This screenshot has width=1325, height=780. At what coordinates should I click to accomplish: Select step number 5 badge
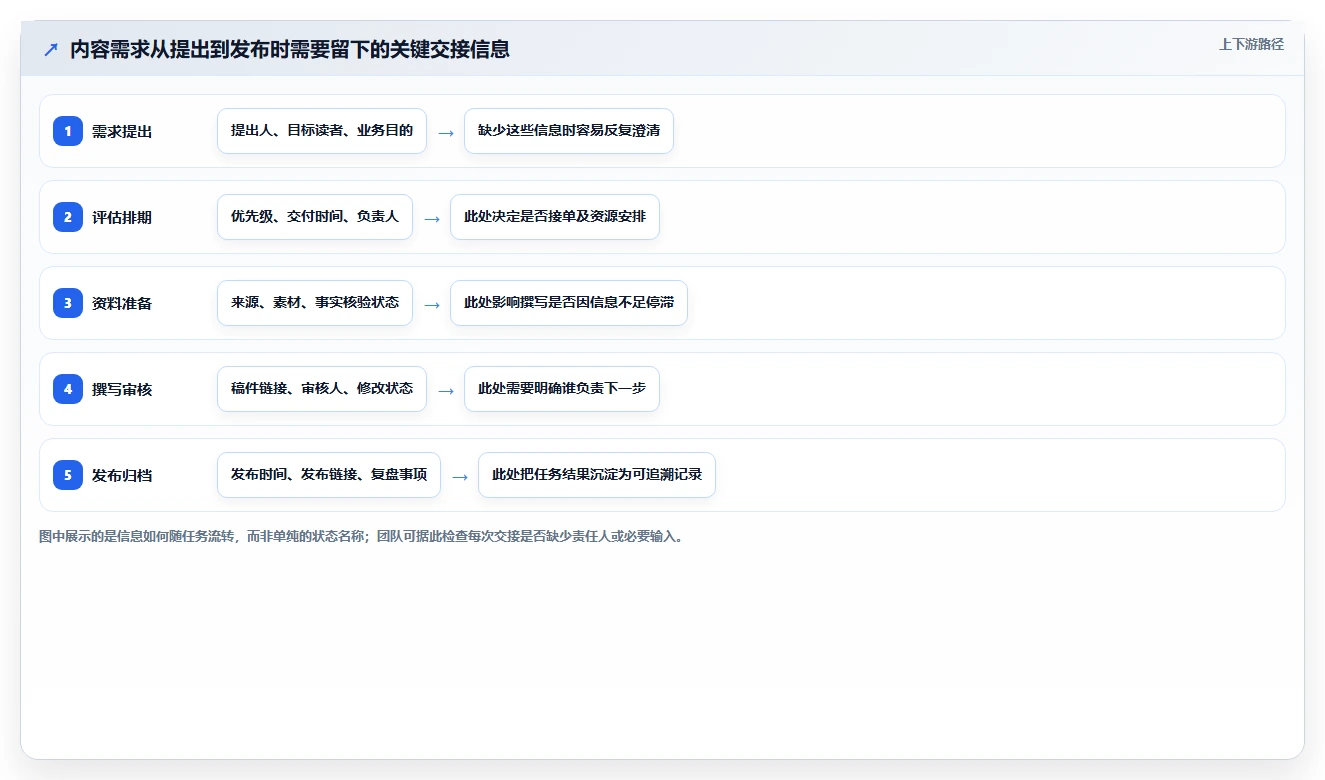tap(68, 475)
